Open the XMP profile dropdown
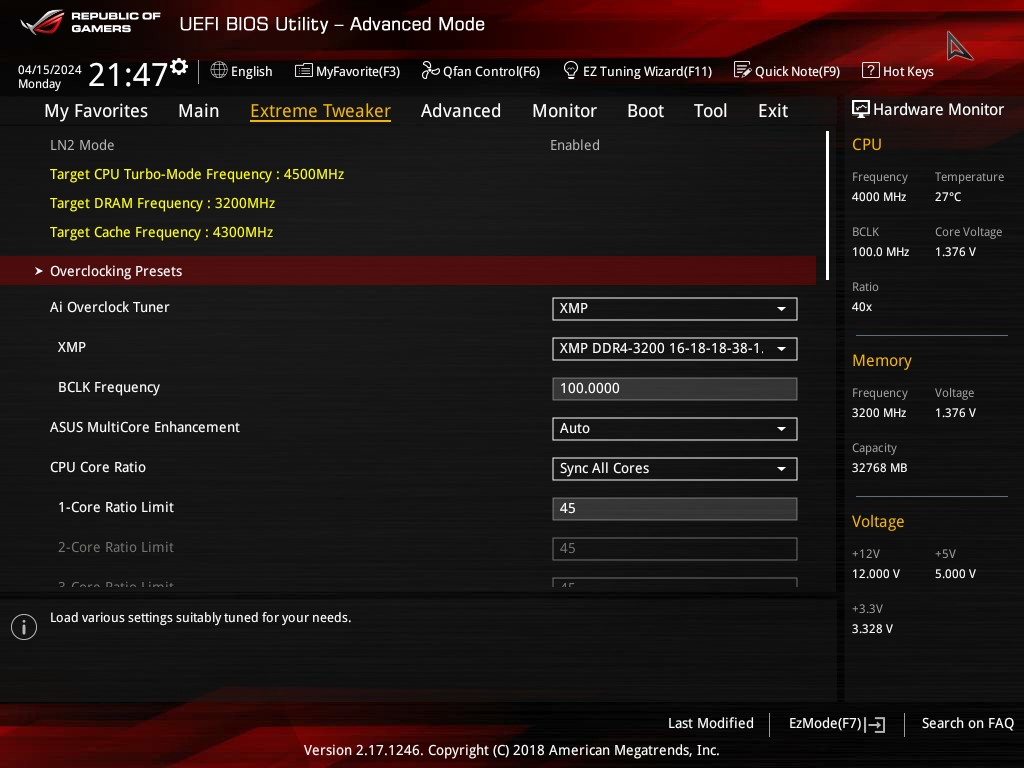 click(675, 348)
